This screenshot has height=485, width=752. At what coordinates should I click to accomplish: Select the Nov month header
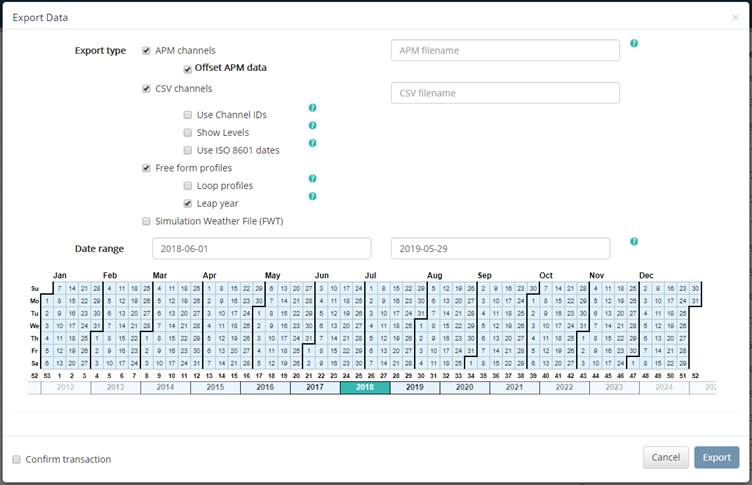click(597, 275)
